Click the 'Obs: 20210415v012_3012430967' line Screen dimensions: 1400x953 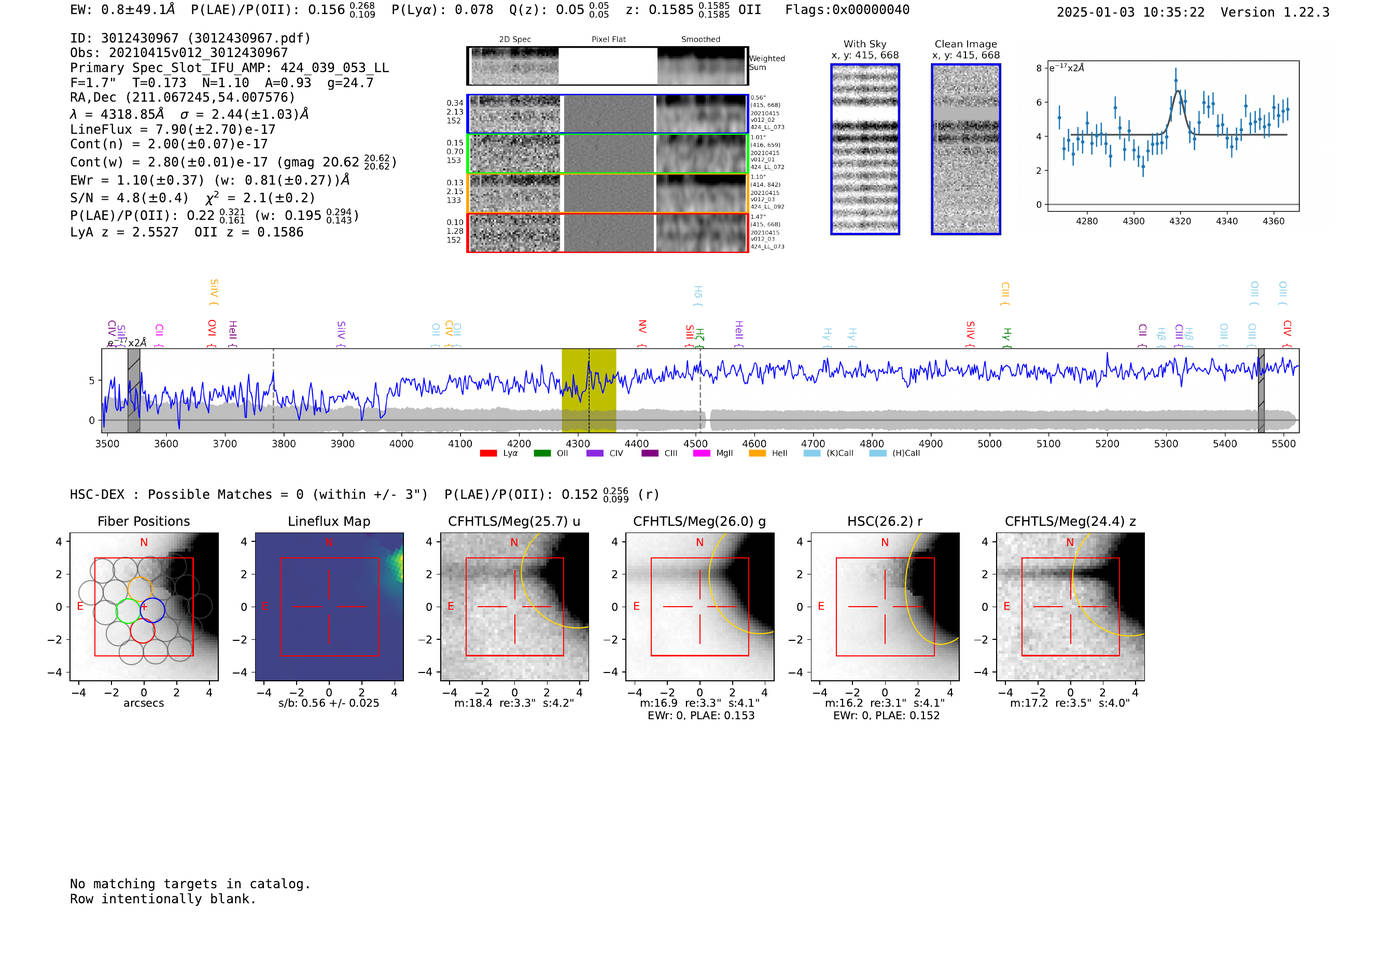click(179, 53)
